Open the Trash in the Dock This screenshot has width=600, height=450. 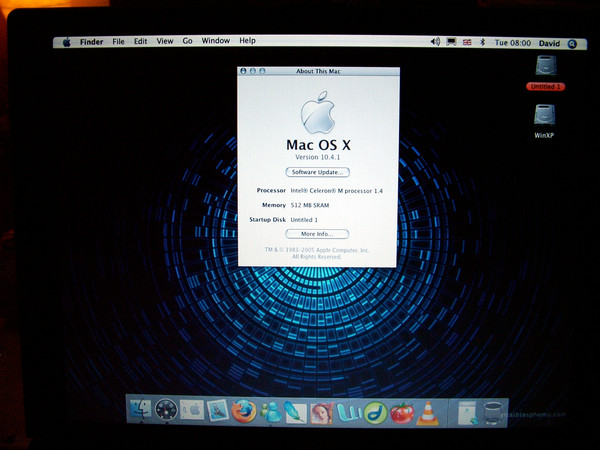coord(493,413)
